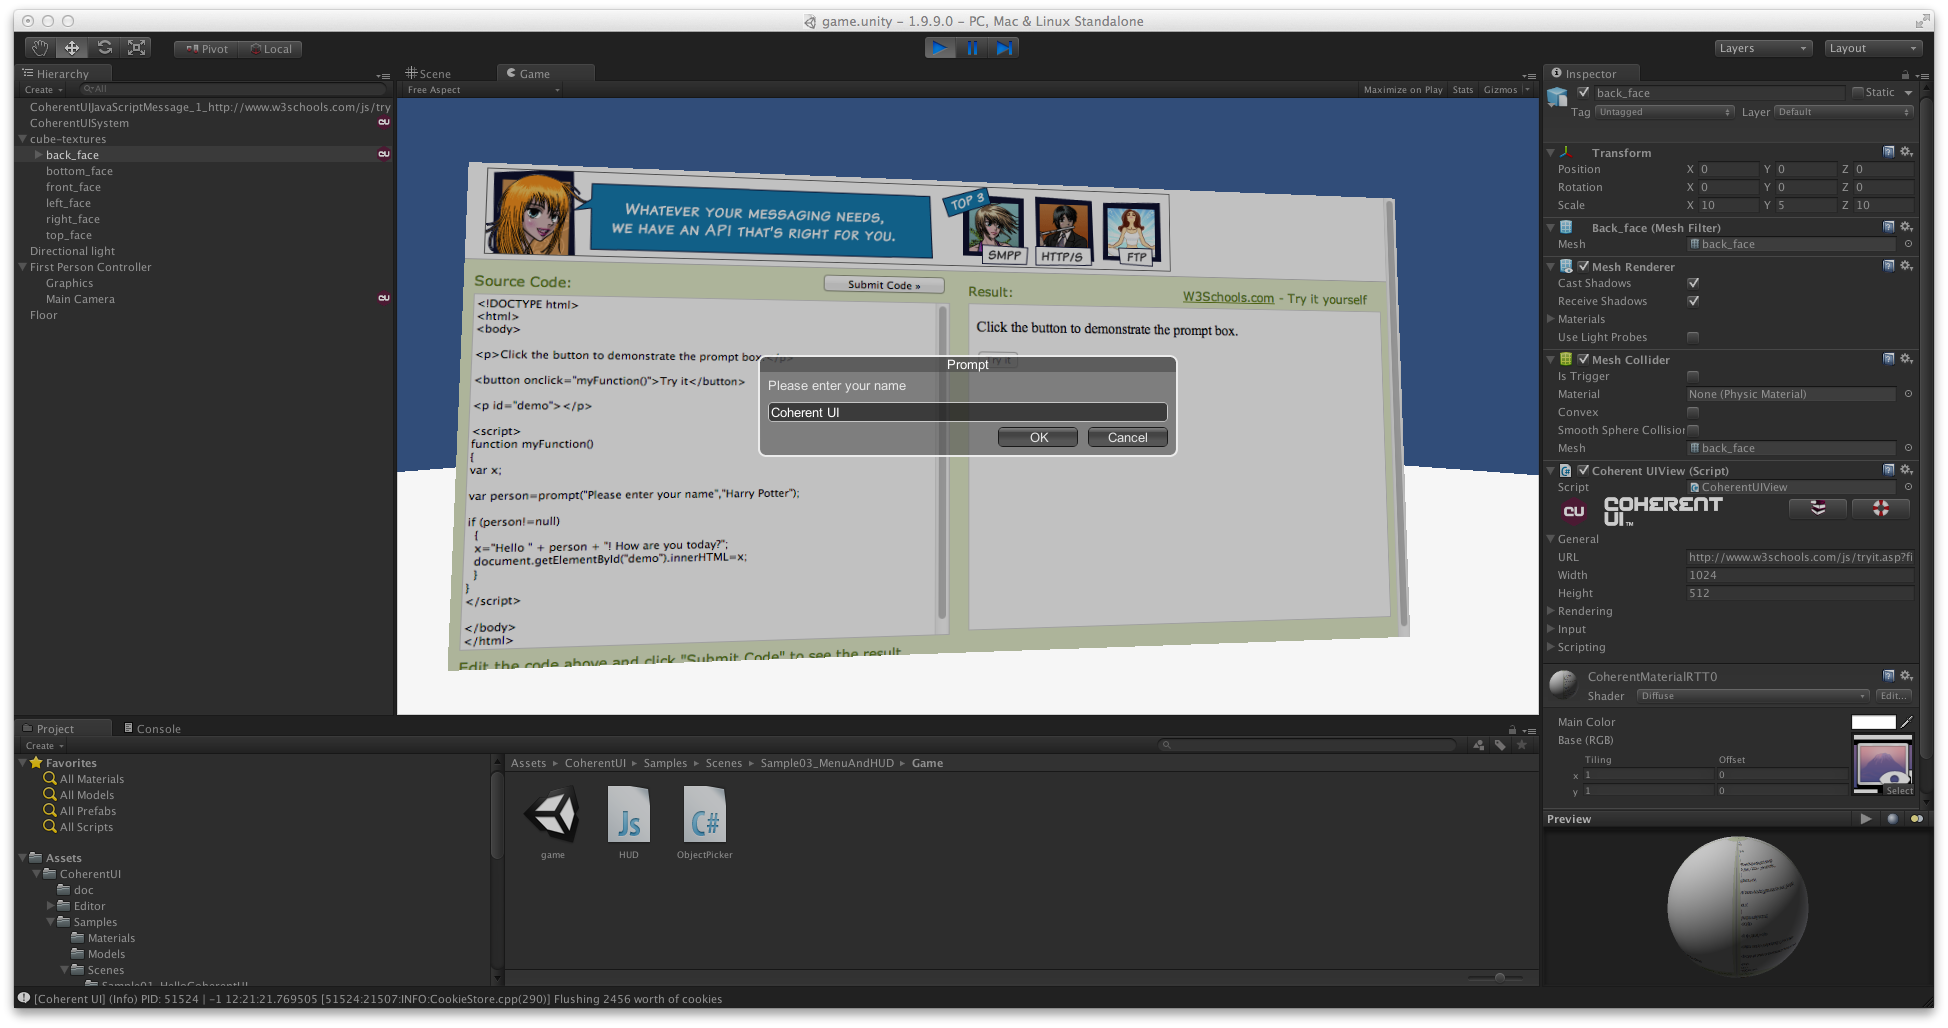Select the Scale tool
The image size is (1948, 1028).
point(137,48)
